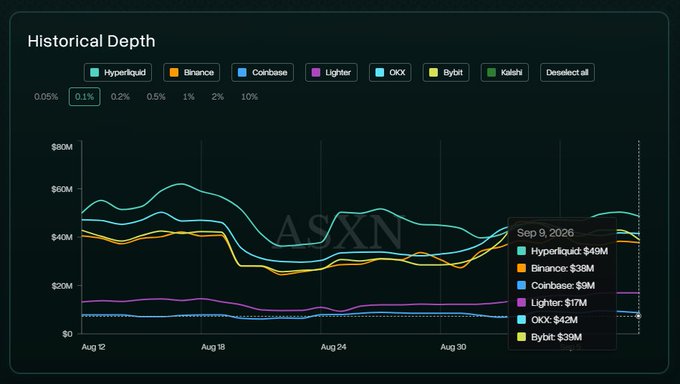
Task: Select the 0.1% depth tab
Action: click(x=85, y=97)
